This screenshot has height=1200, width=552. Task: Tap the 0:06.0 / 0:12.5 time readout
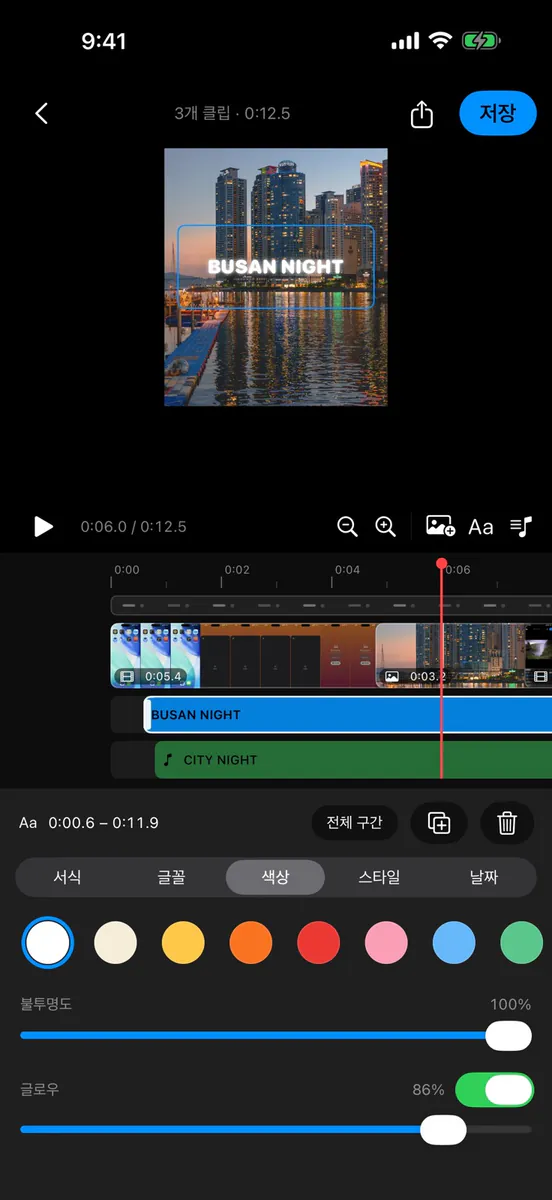click(134, 527)
